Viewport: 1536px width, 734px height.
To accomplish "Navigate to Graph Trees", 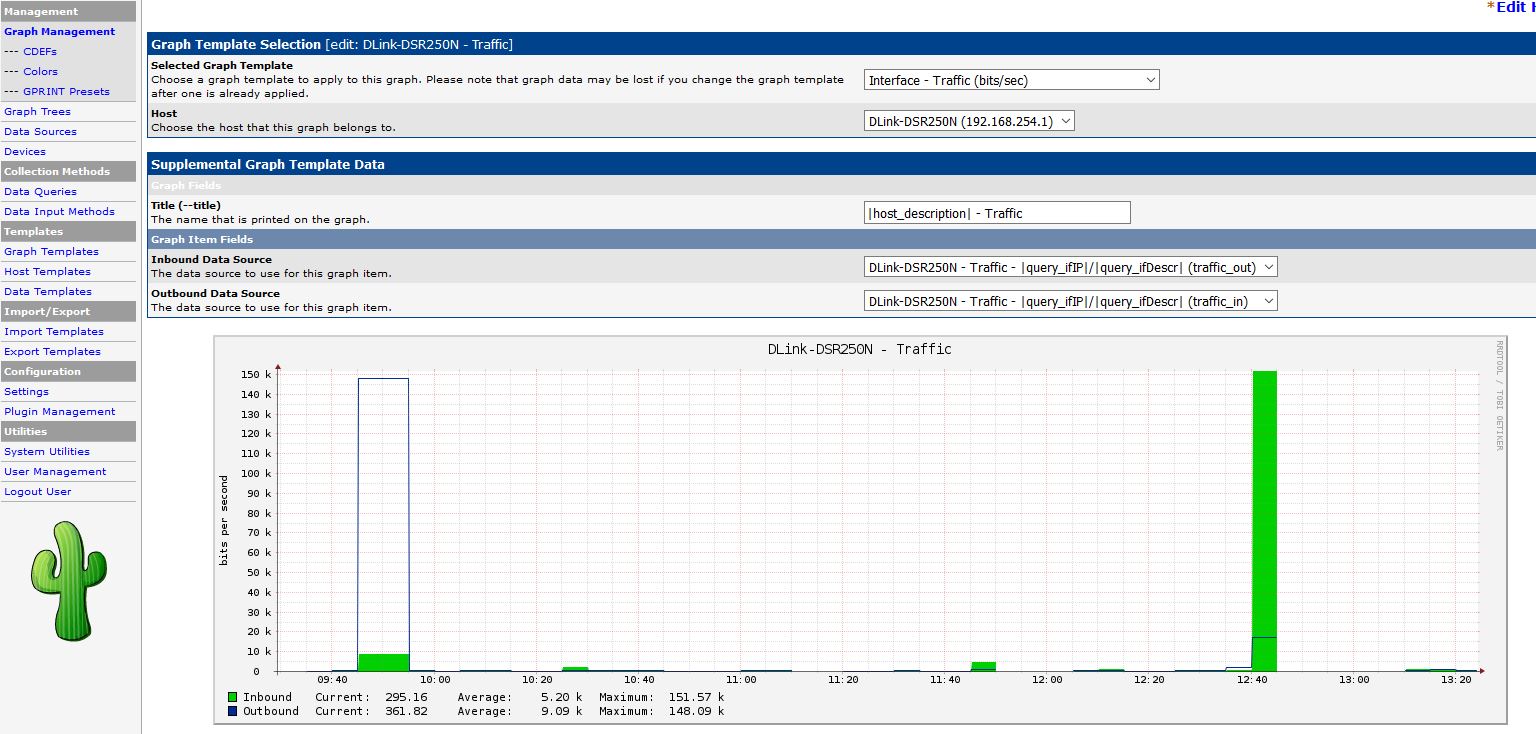I will (37, 112).
